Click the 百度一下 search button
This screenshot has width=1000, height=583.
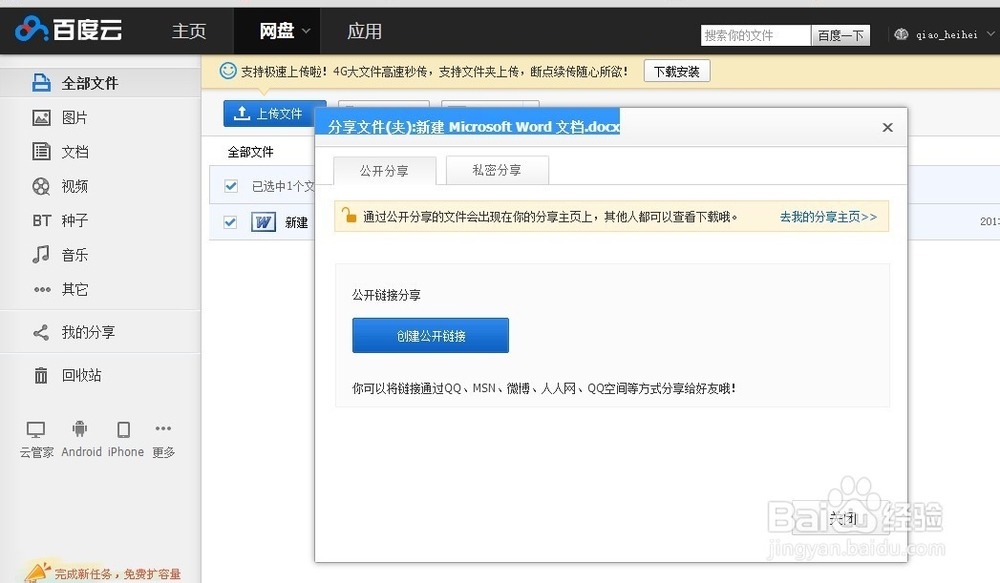(x=841, y=35)
